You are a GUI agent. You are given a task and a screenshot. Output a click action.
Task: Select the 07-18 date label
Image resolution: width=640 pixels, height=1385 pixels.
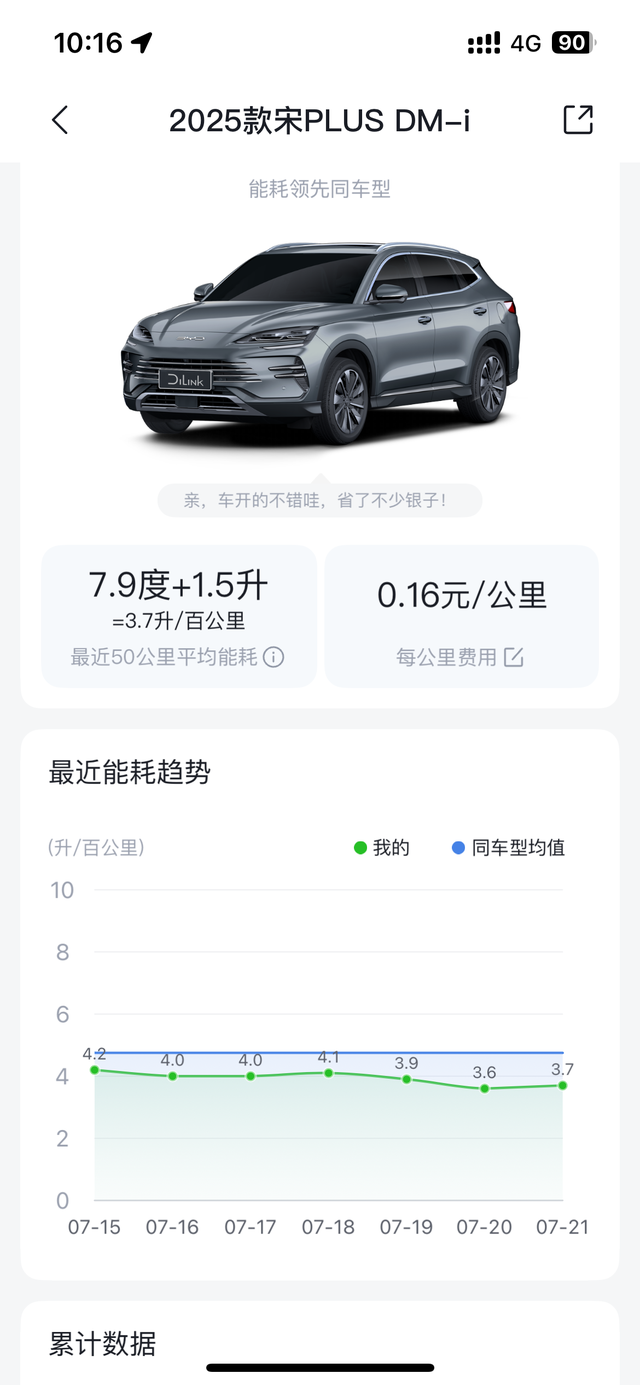[328, 1227]
